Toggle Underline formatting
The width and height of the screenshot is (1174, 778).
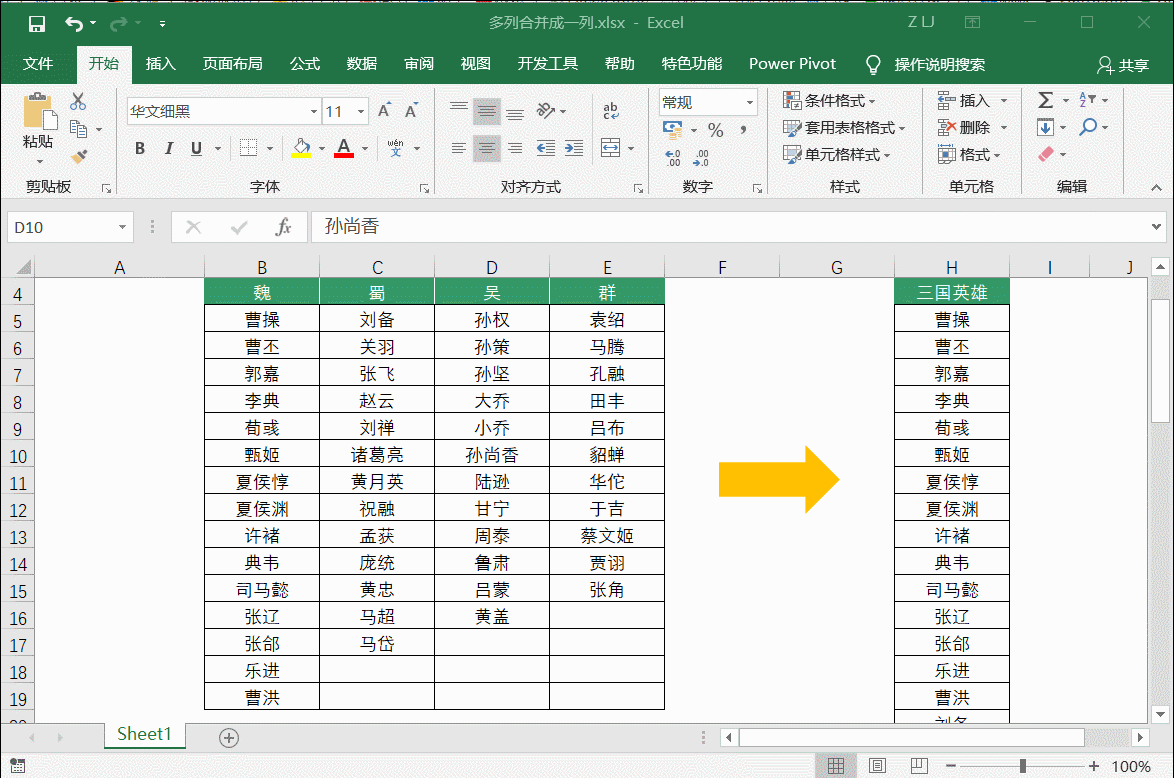pyautogui.click(x=196, y=148)
